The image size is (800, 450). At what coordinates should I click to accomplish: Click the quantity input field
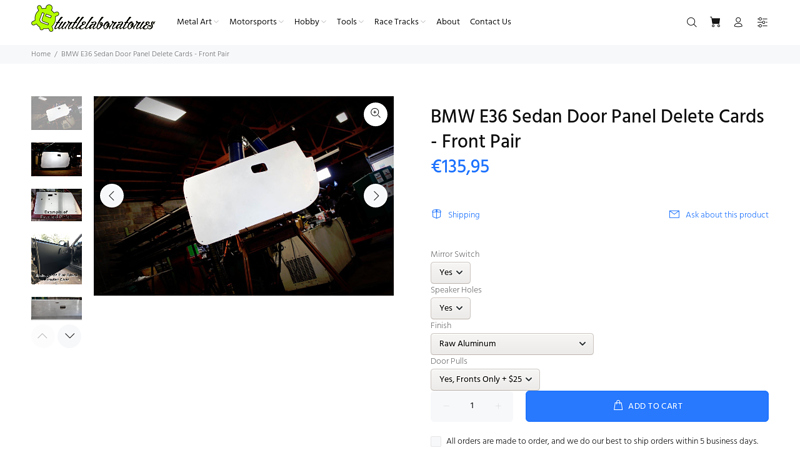tap(472, 406)
